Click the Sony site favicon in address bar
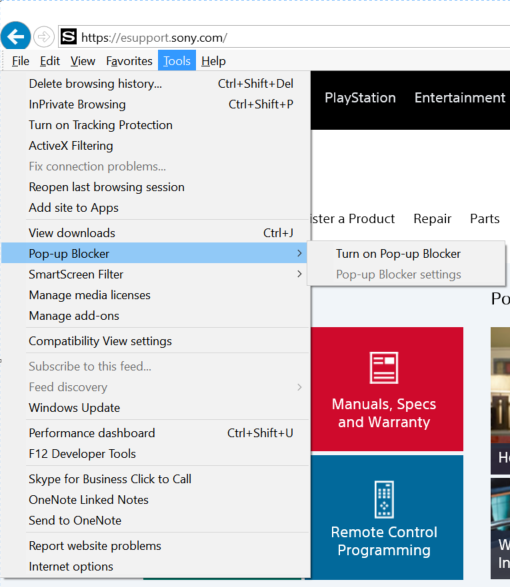This screenshot has width=510, height=587. 69,37
